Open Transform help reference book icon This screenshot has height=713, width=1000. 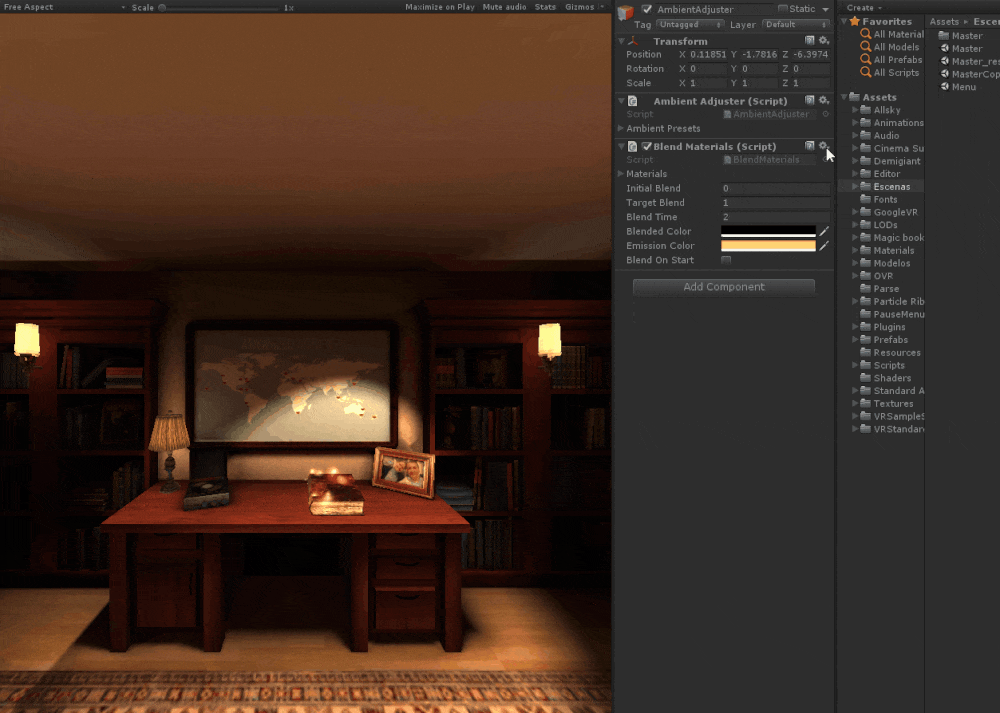tap(809, 40)
